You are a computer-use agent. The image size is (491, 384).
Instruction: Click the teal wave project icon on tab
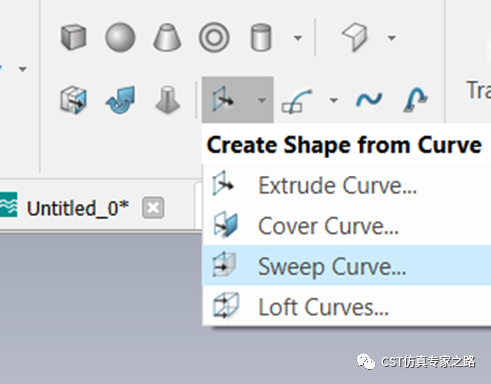coord(8,205)
